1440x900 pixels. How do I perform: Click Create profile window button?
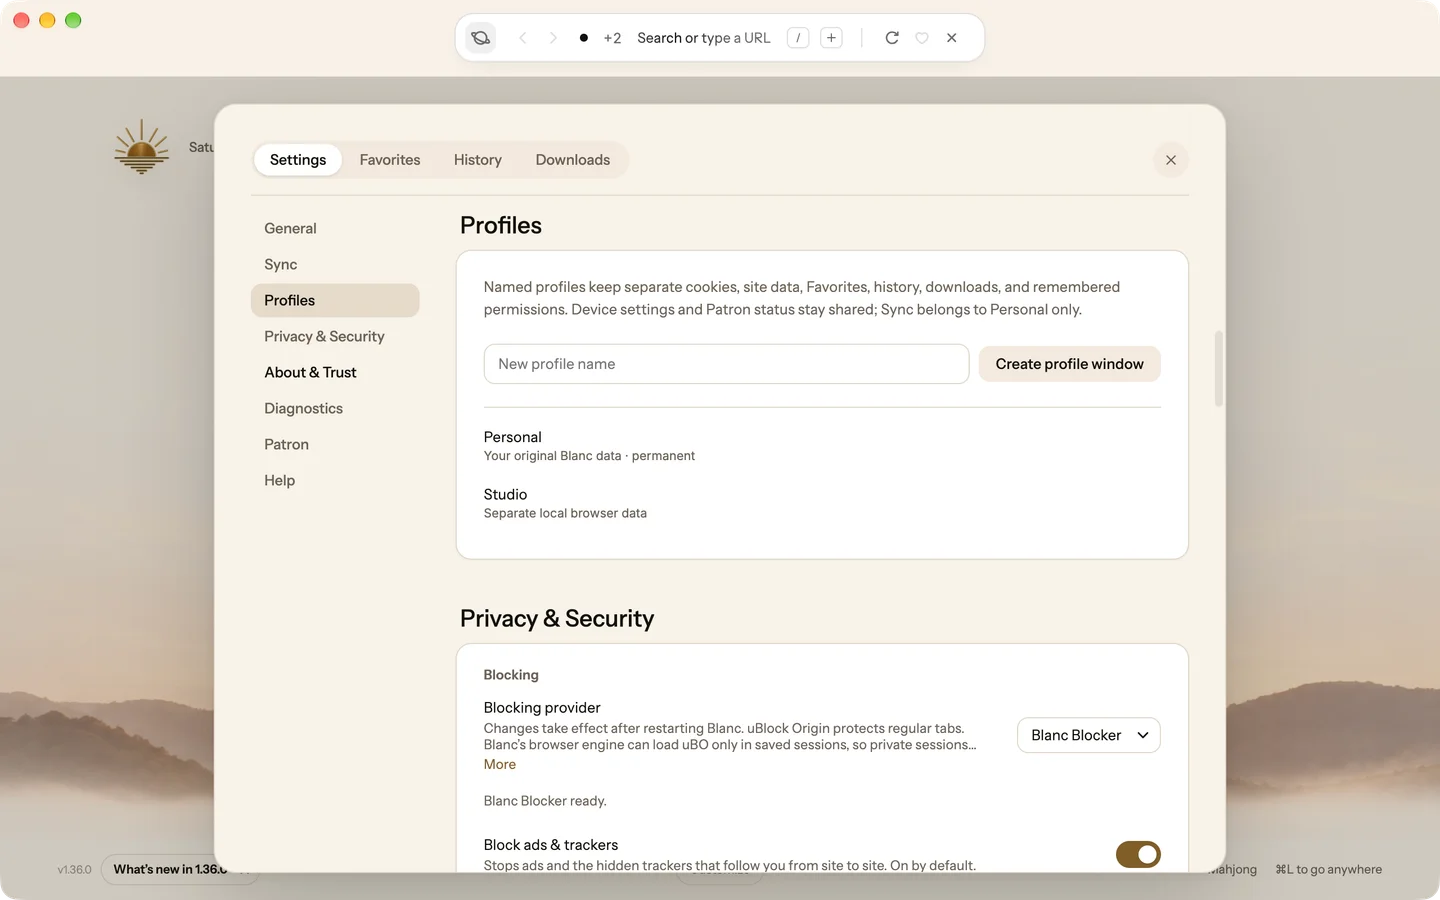point(1069,364)
